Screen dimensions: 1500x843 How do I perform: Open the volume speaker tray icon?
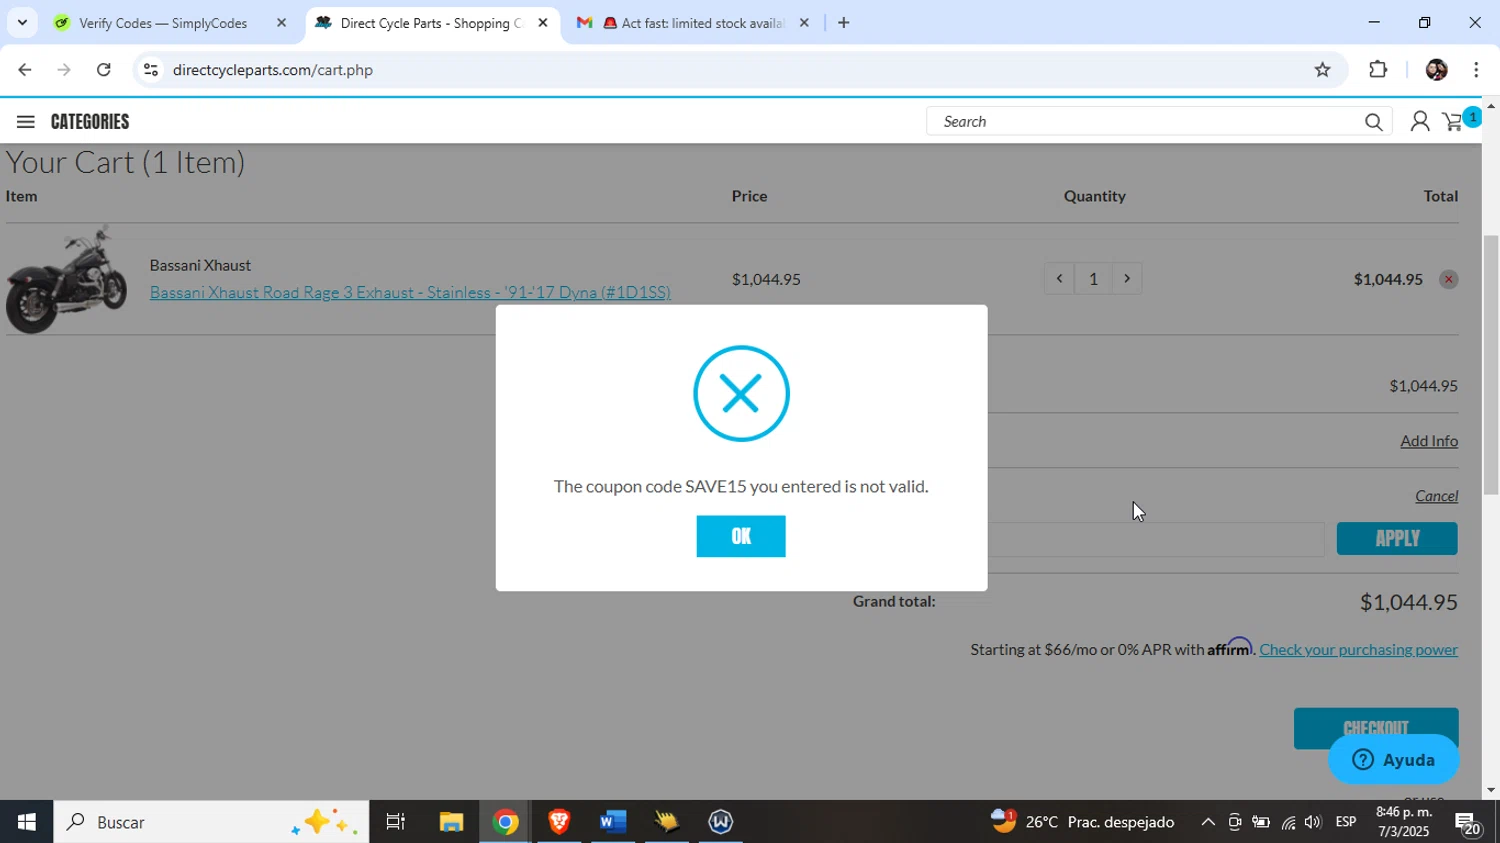(x=1313, y=822)
